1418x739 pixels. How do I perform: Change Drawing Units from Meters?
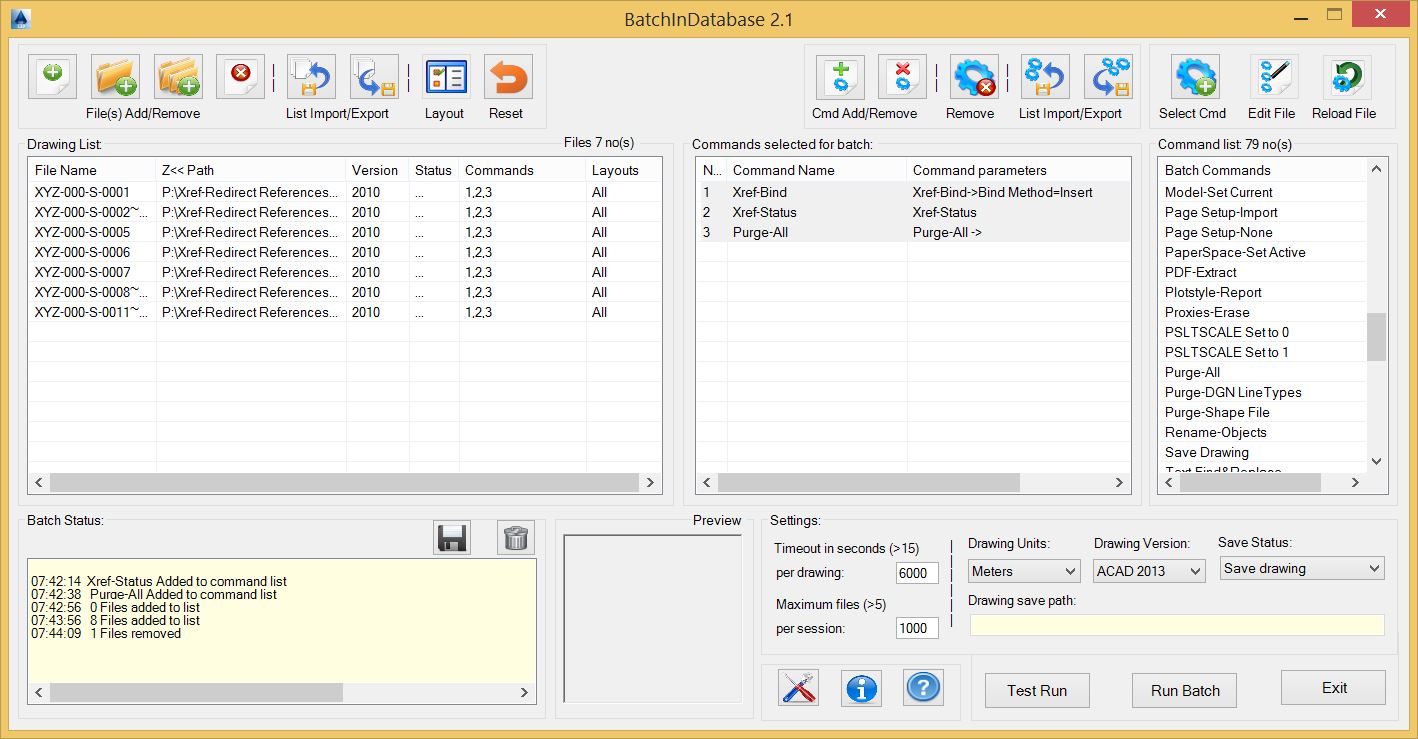point(1022,571)
